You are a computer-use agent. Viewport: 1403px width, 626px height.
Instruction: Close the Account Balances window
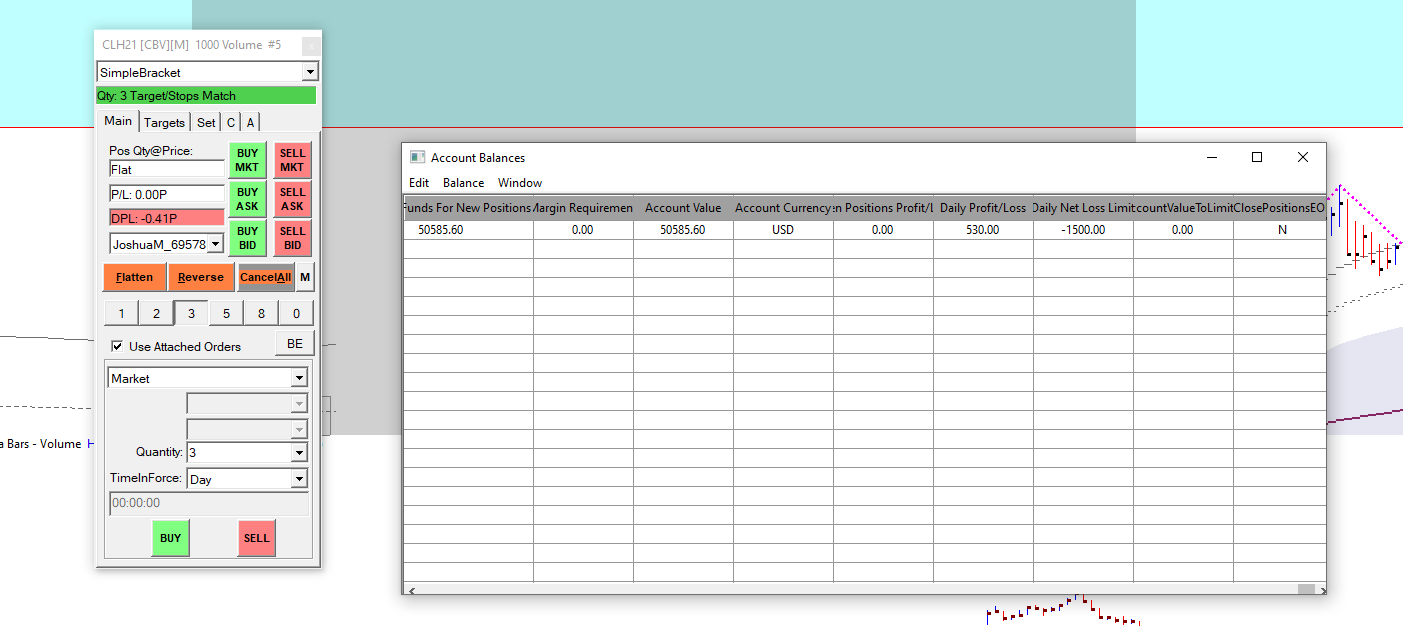(1303, 157)
